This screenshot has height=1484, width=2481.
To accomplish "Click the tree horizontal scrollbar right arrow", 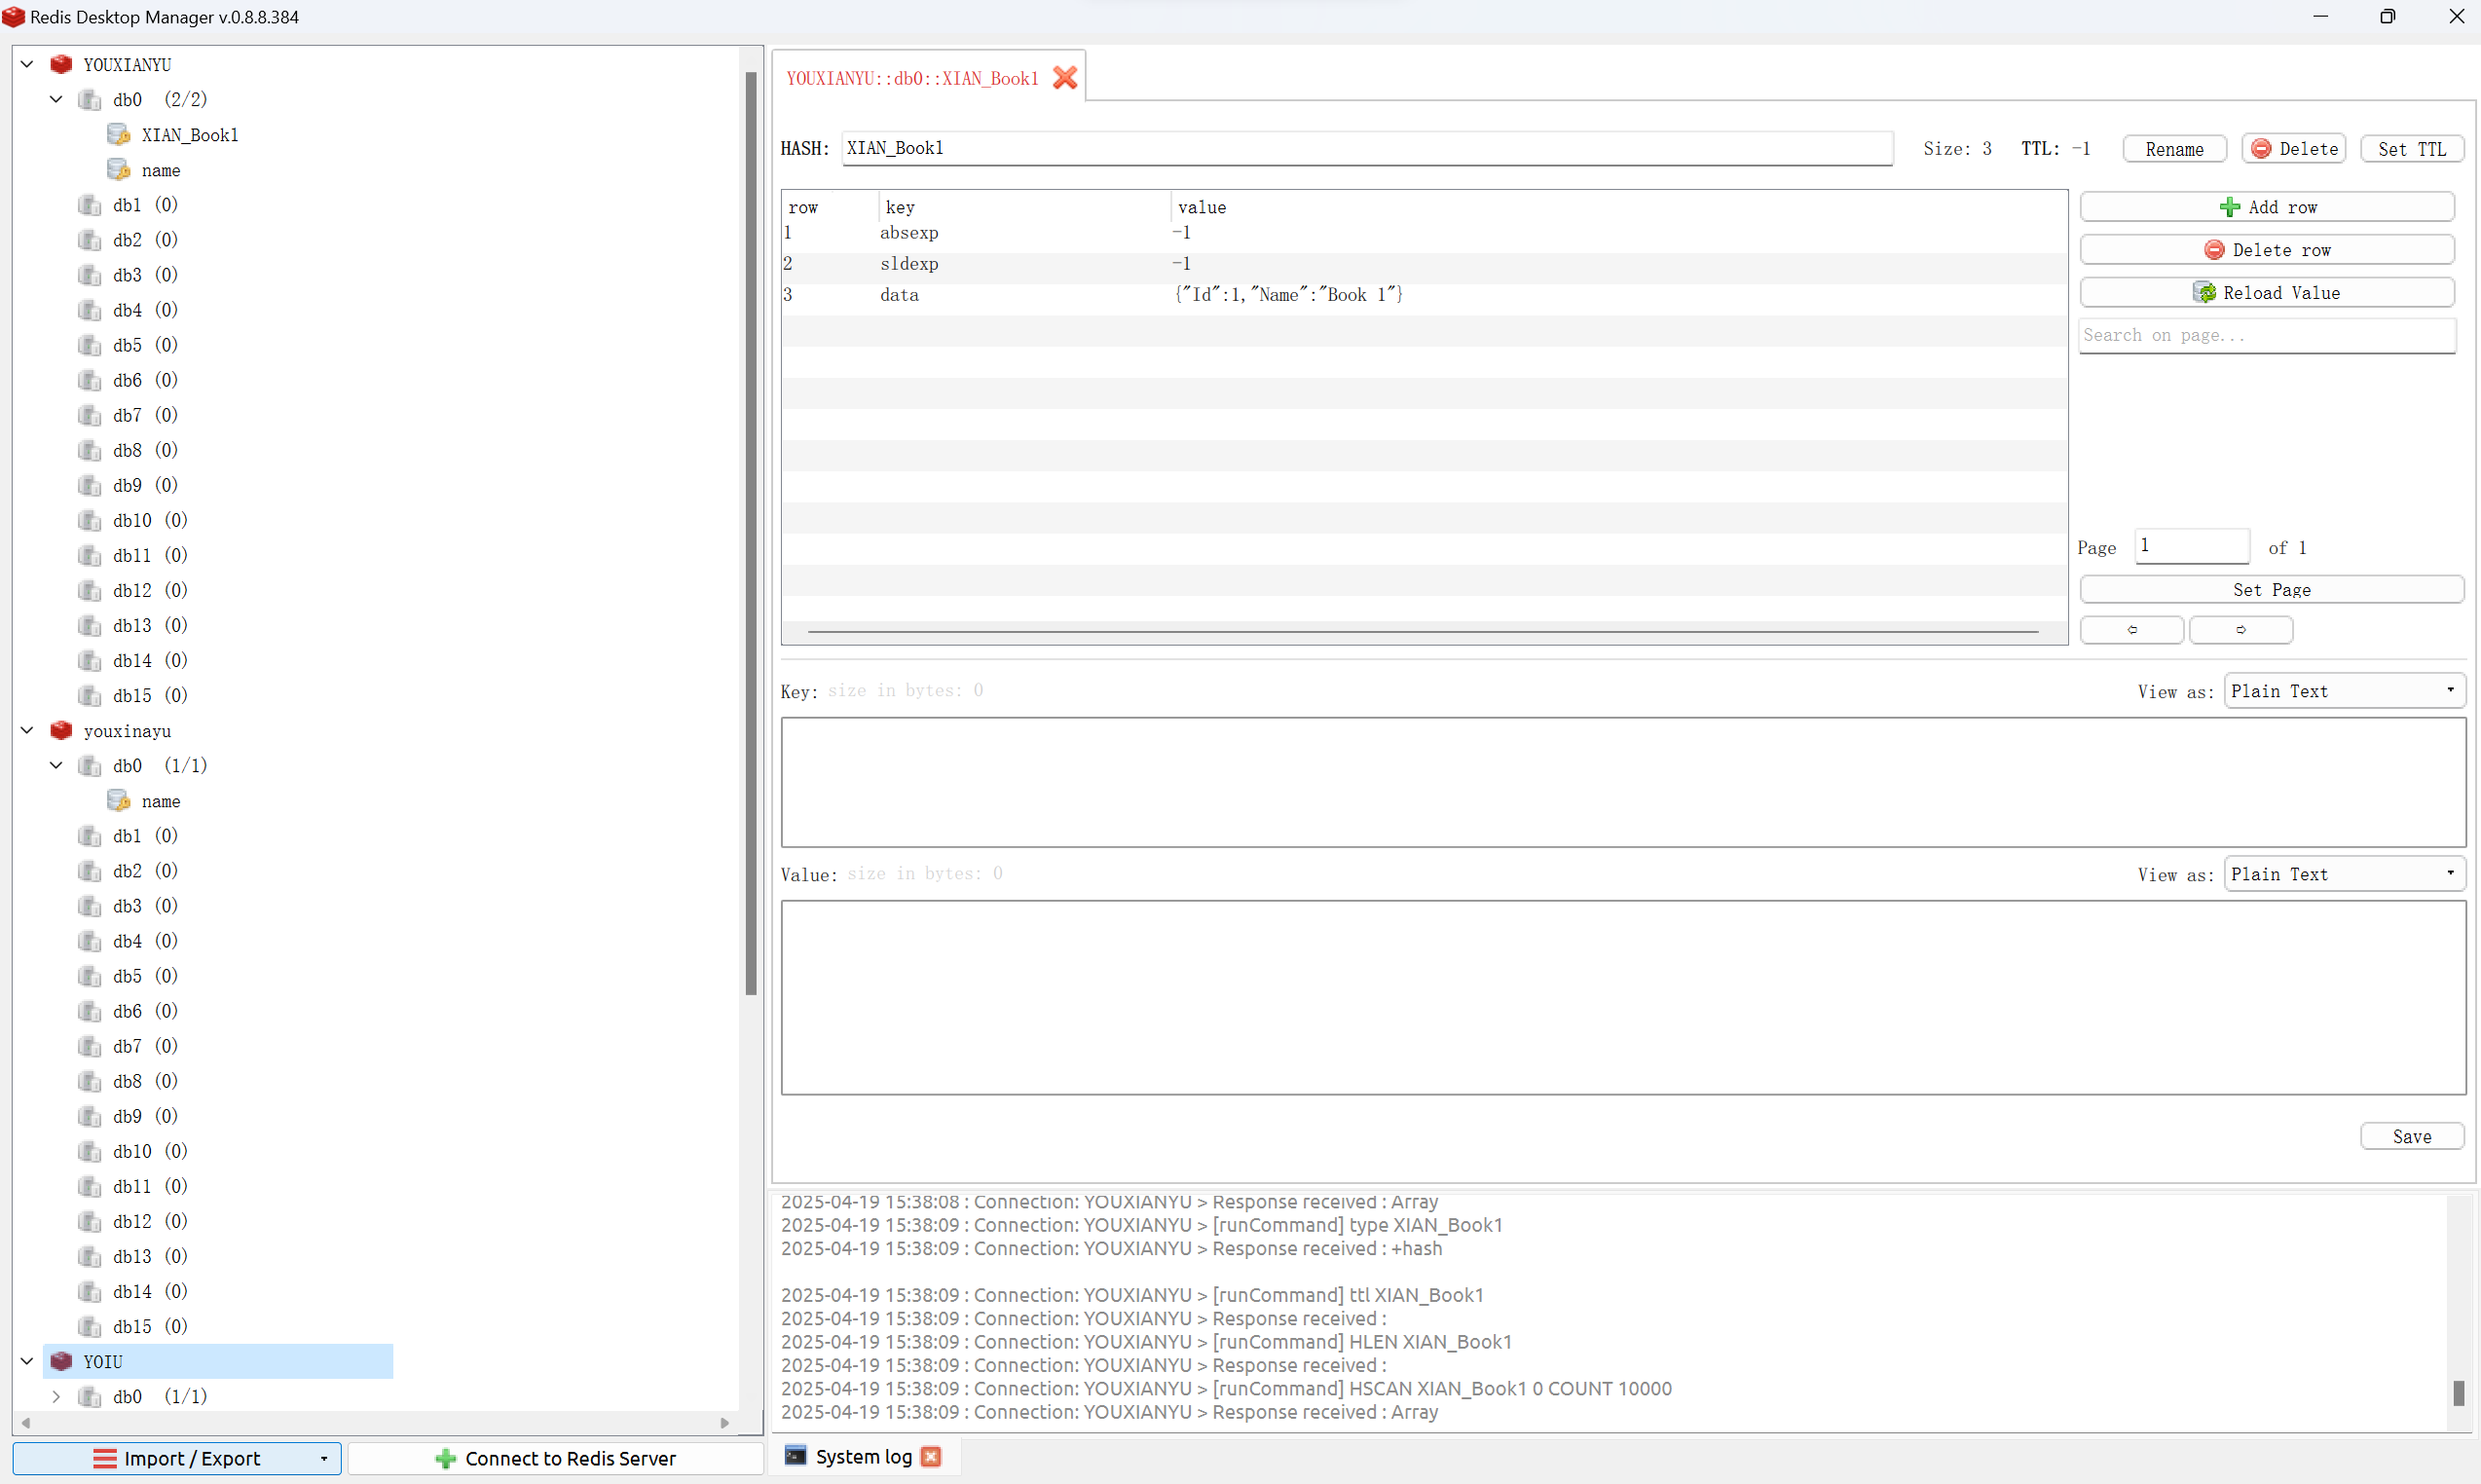I will click(725, 1422).
